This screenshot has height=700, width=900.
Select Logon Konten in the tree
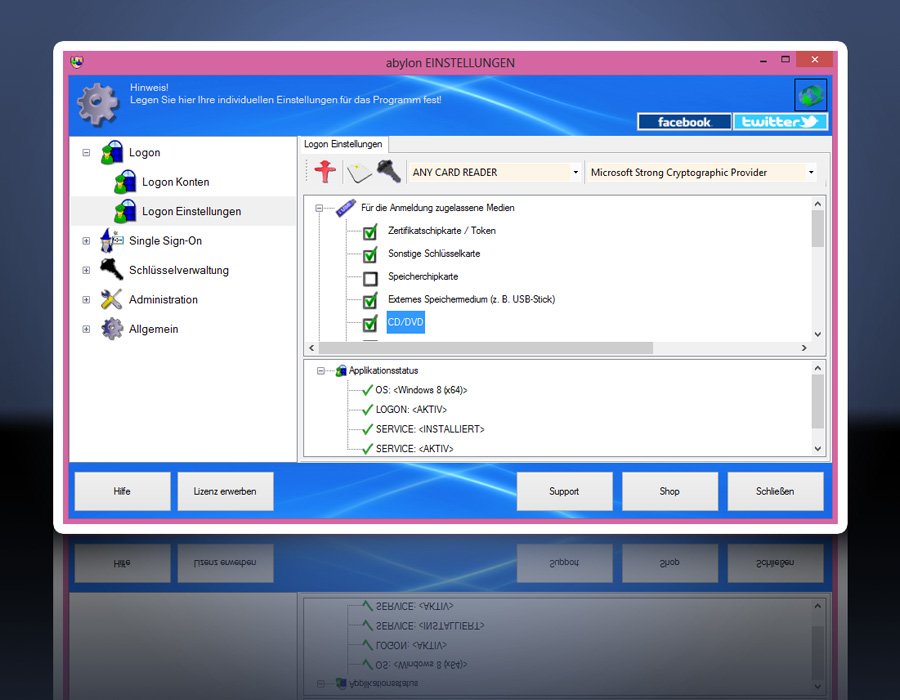point(176,182)
